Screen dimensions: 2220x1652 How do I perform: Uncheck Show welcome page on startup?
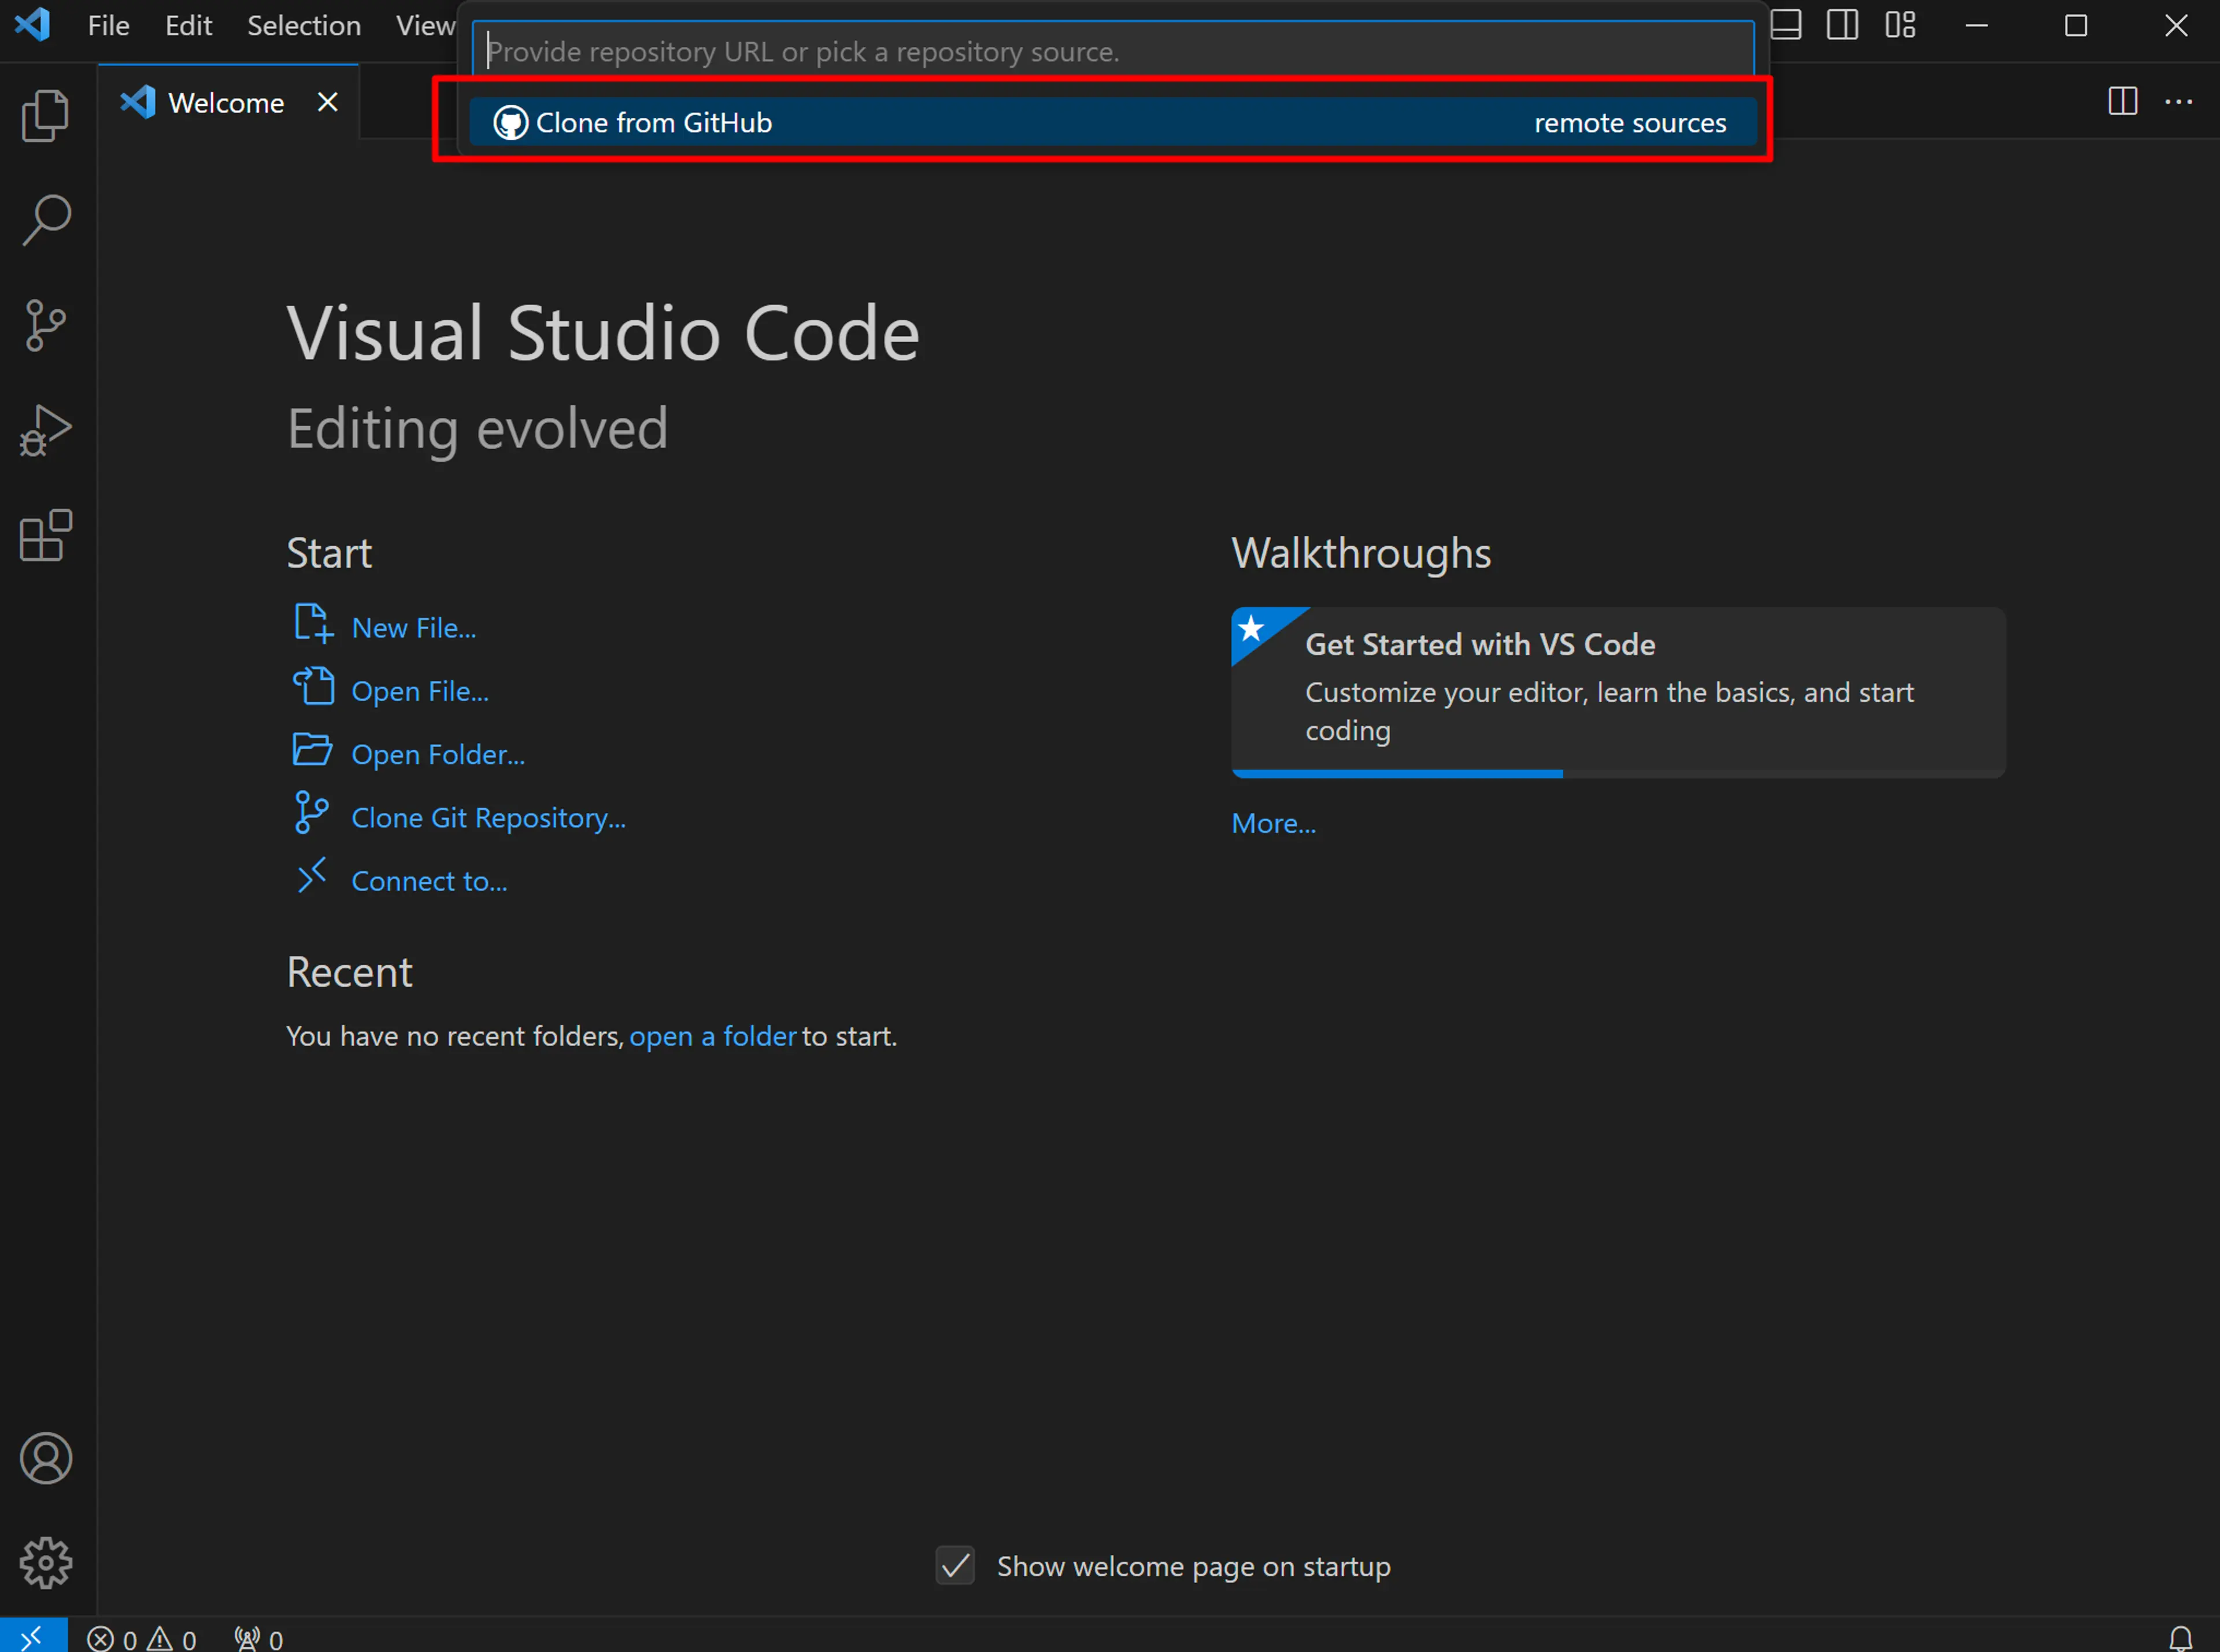955,1565
